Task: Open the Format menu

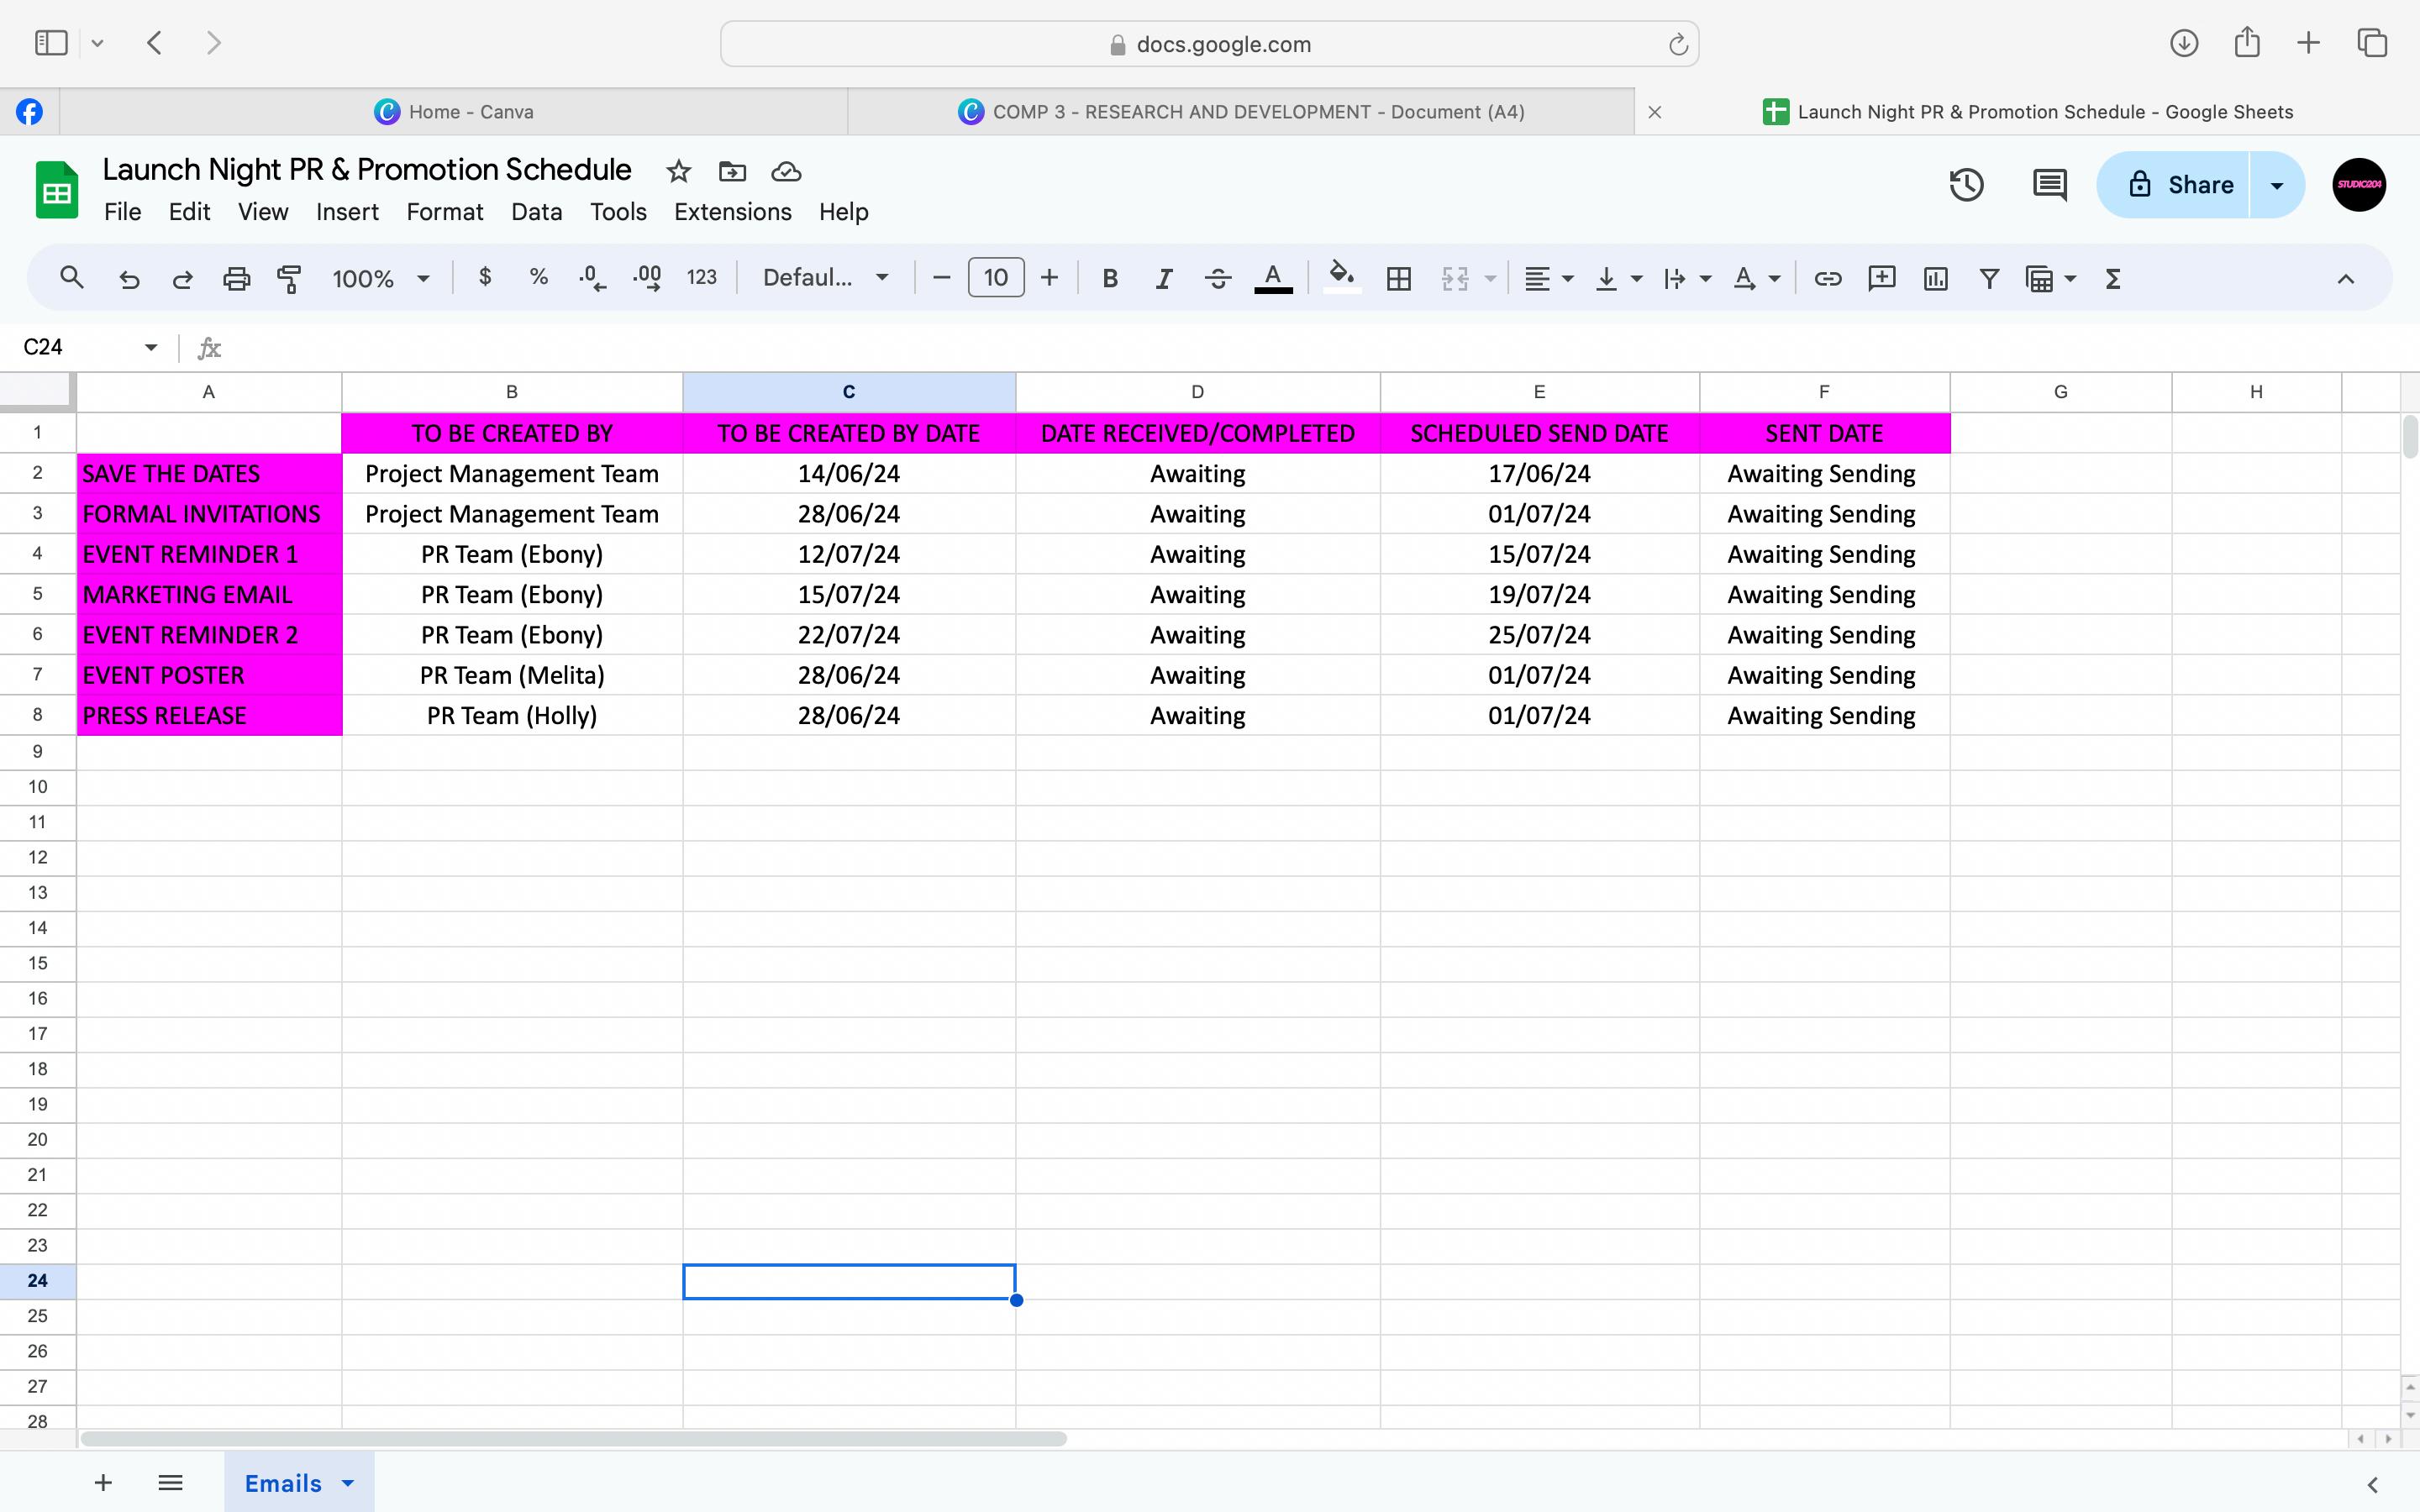Action: click(444, 212)
